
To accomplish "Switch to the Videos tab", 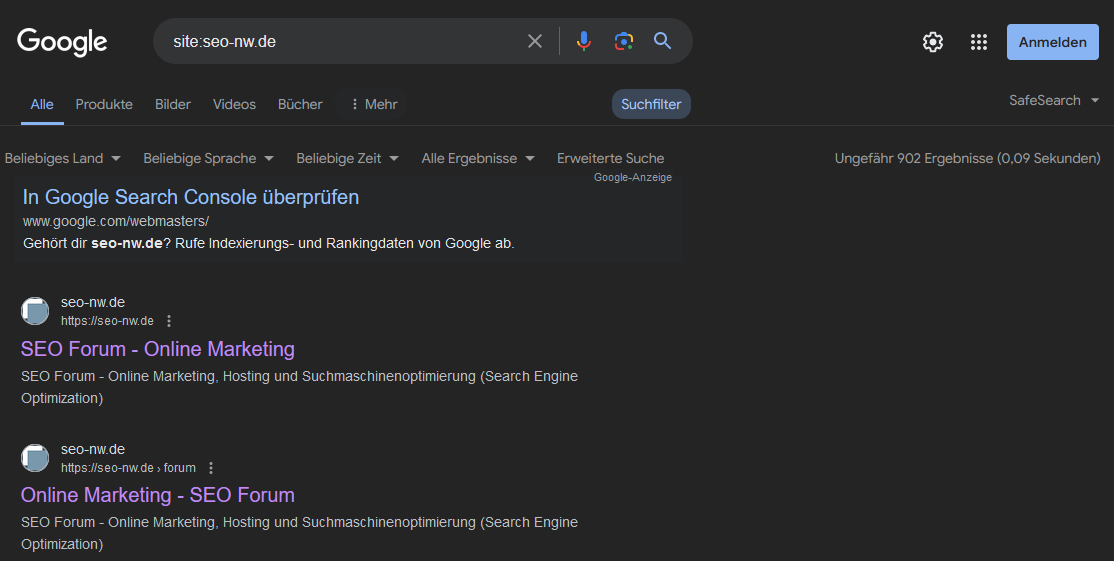I will click(234, 104).
